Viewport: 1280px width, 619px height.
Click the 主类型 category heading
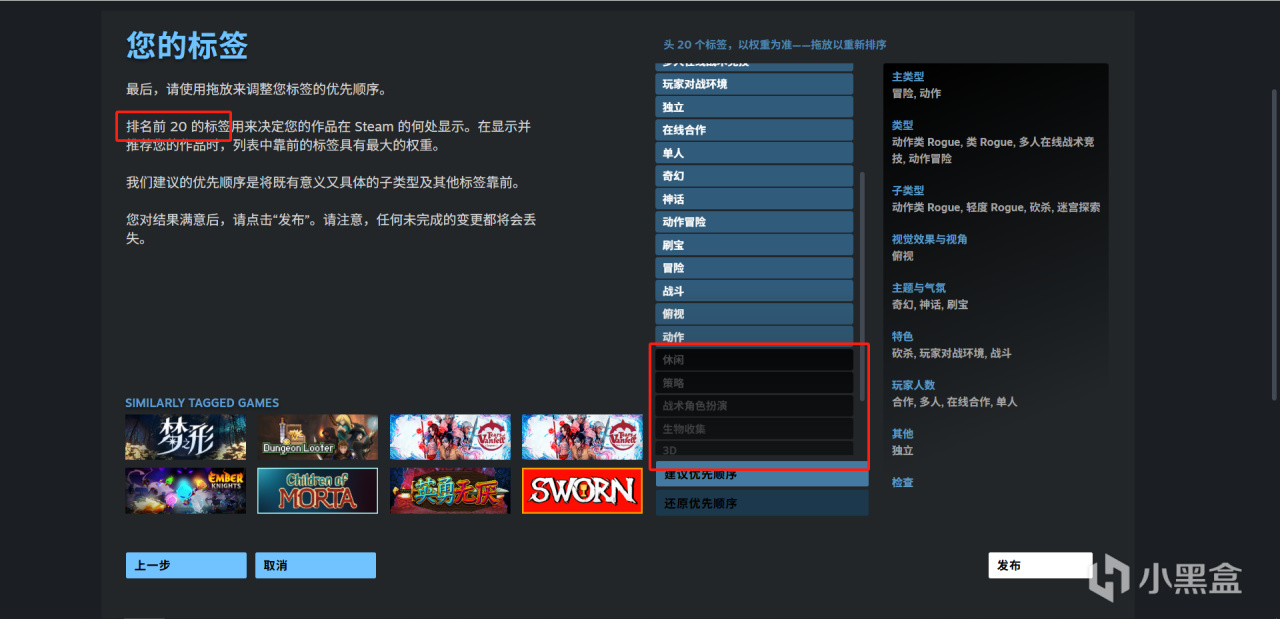pyautogui.click(x=908, y=76)
